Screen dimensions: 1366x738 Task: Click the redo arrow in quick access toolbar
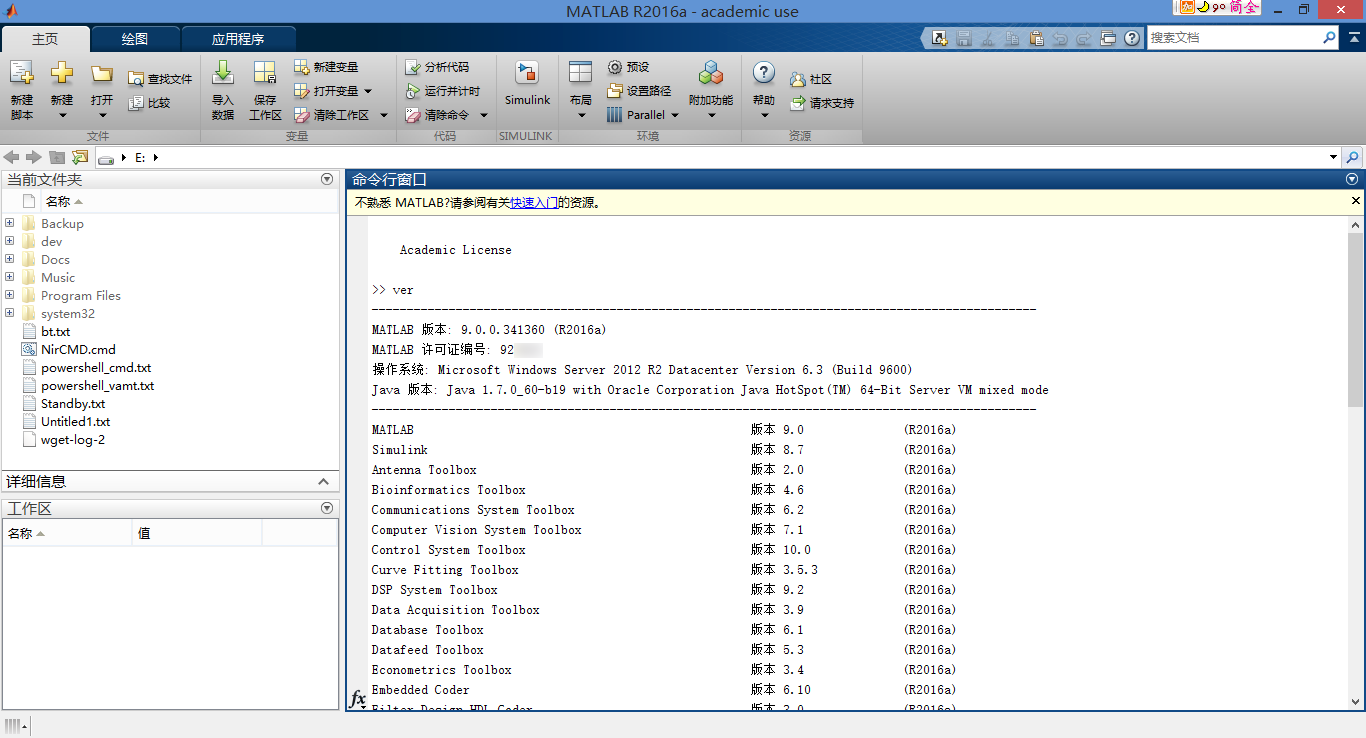pyautogui.click(x=1084, y=38)
